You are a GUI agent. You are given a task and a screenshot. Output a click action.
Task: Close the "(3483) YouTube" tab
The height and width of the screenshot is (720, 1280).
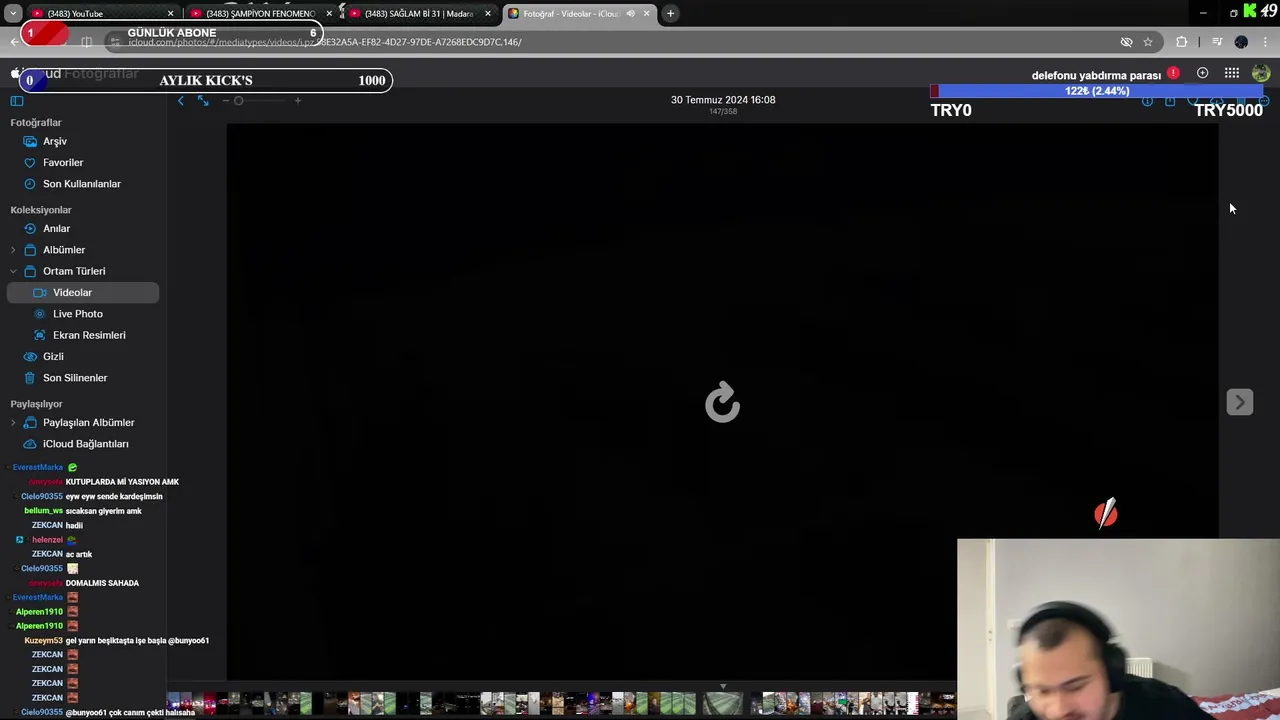coord(170,13)
